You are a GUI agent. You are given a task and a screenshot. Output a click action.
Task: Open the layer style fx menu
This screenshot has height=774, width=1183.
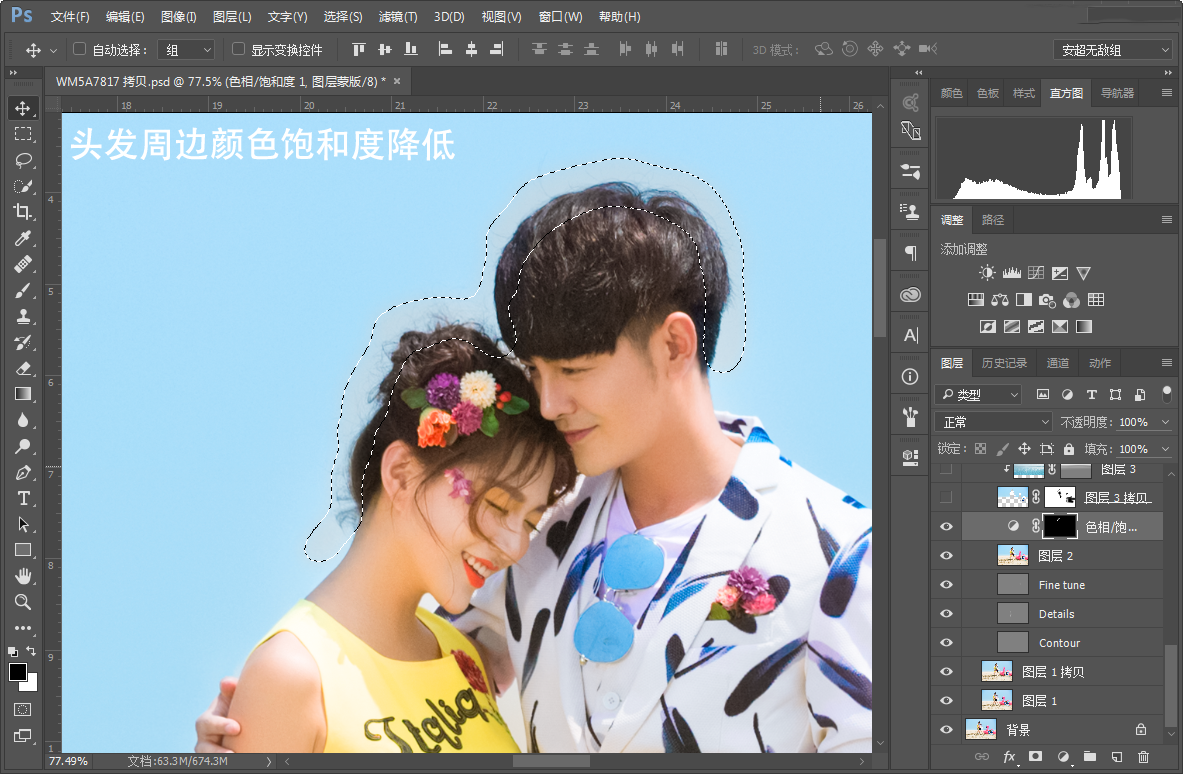pos(1009,757)
